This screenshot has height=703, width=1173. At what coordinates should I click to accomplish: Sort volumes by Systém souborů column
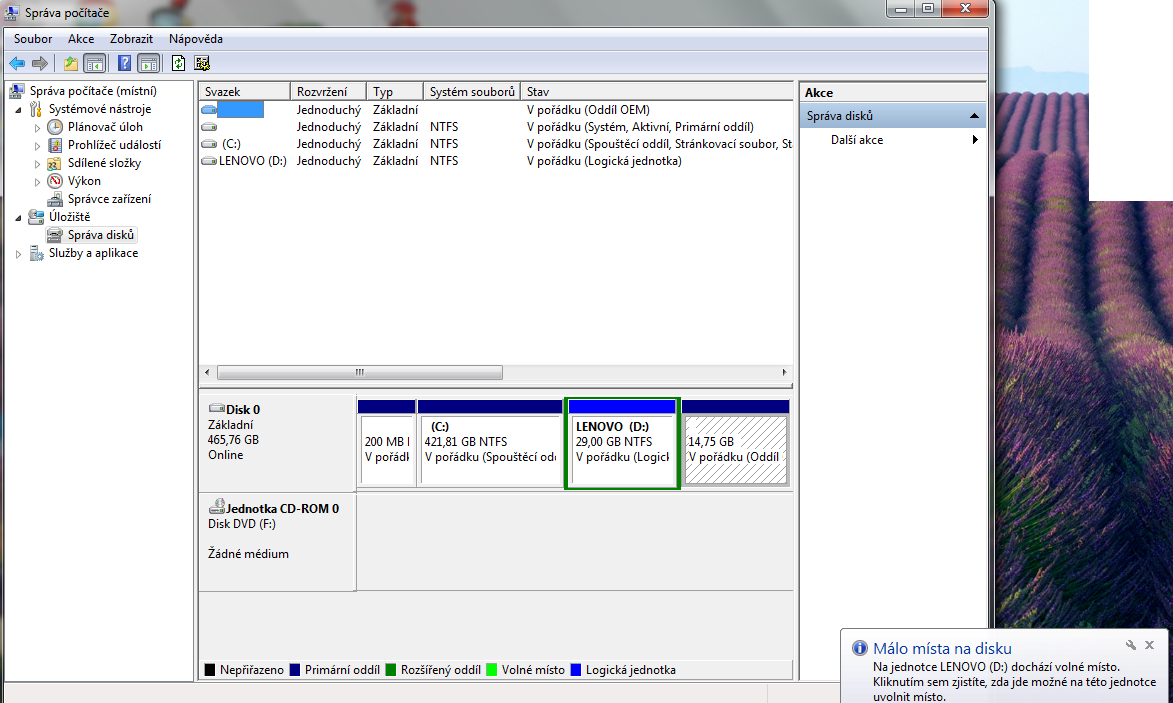coord(471,92)
